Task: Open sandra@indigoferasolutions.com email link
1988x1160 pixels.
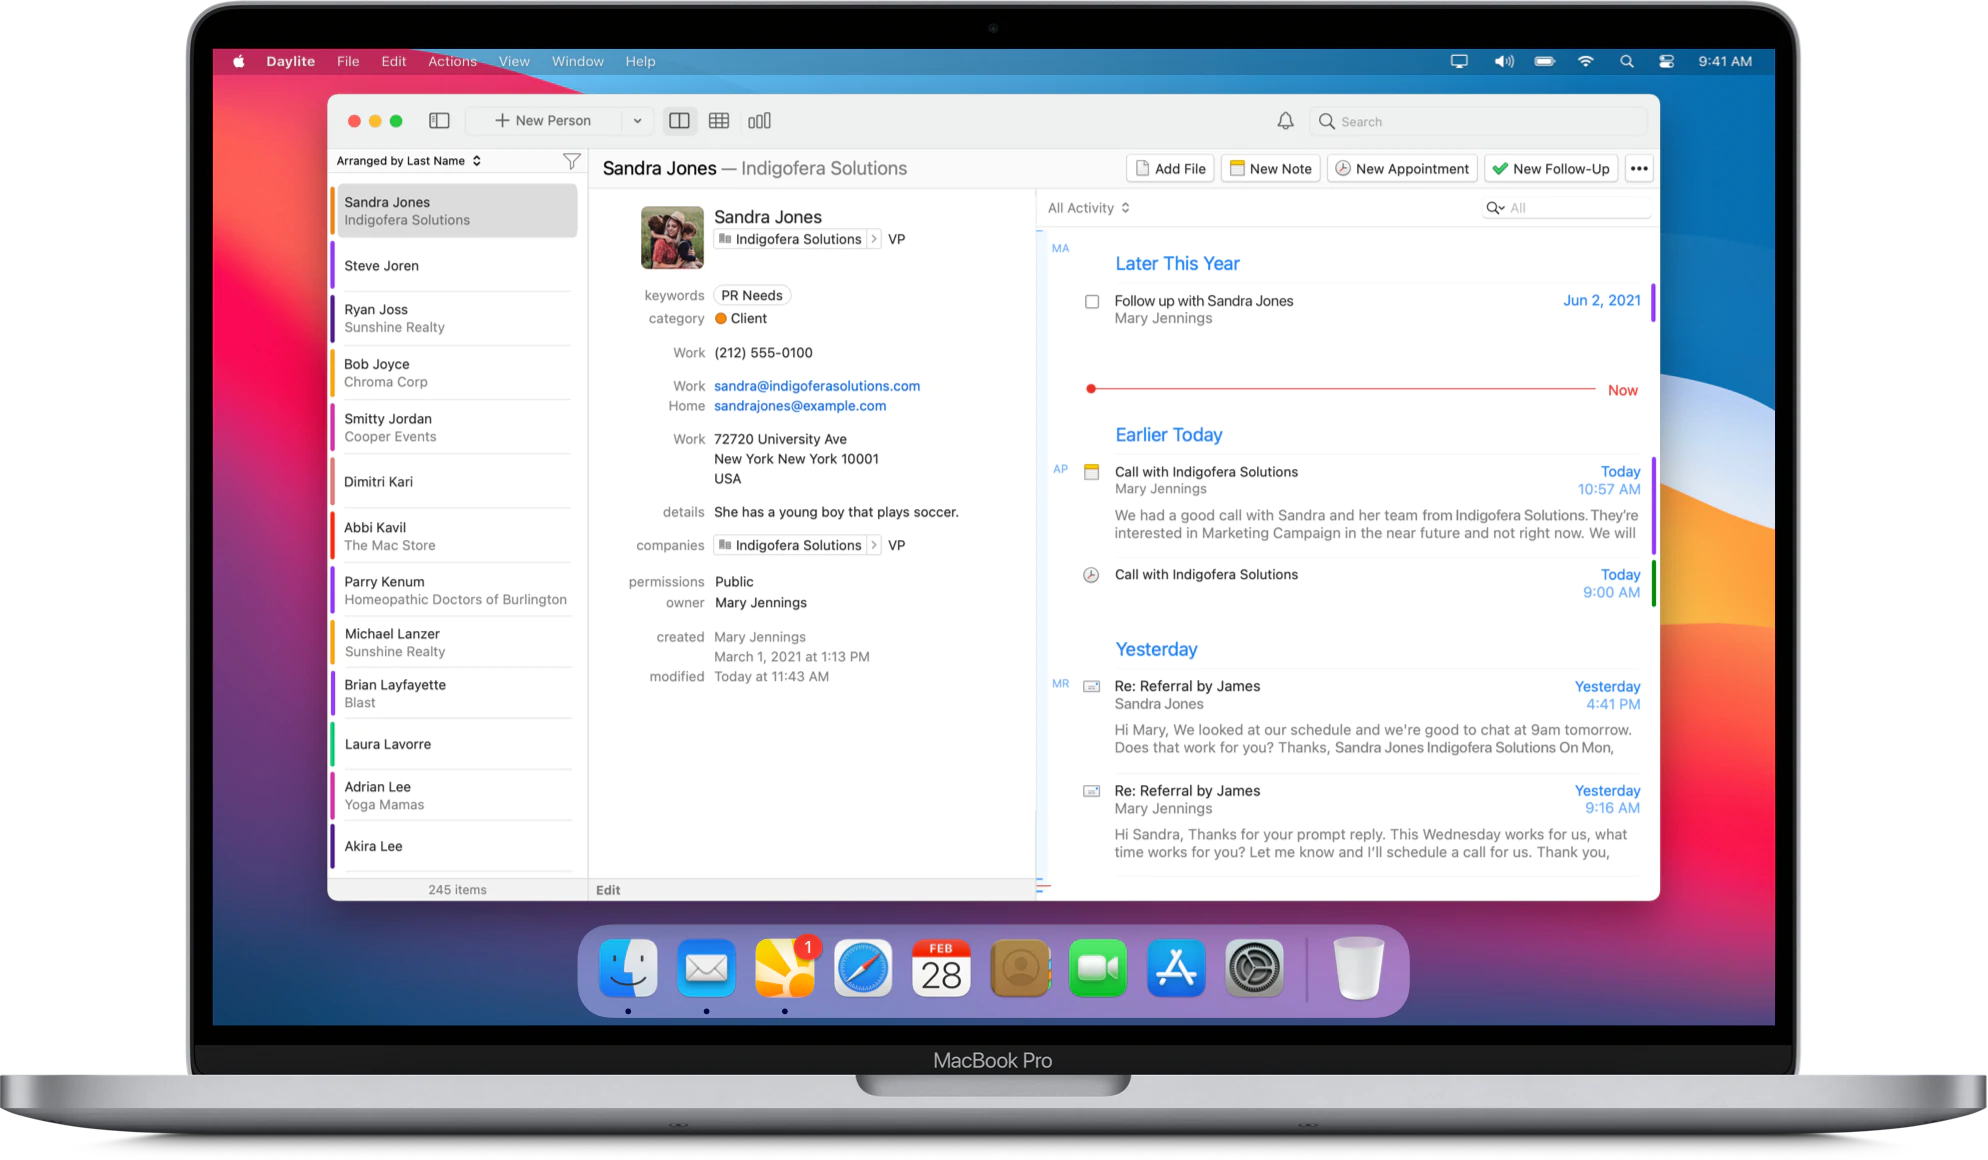Action: (816, 386)
